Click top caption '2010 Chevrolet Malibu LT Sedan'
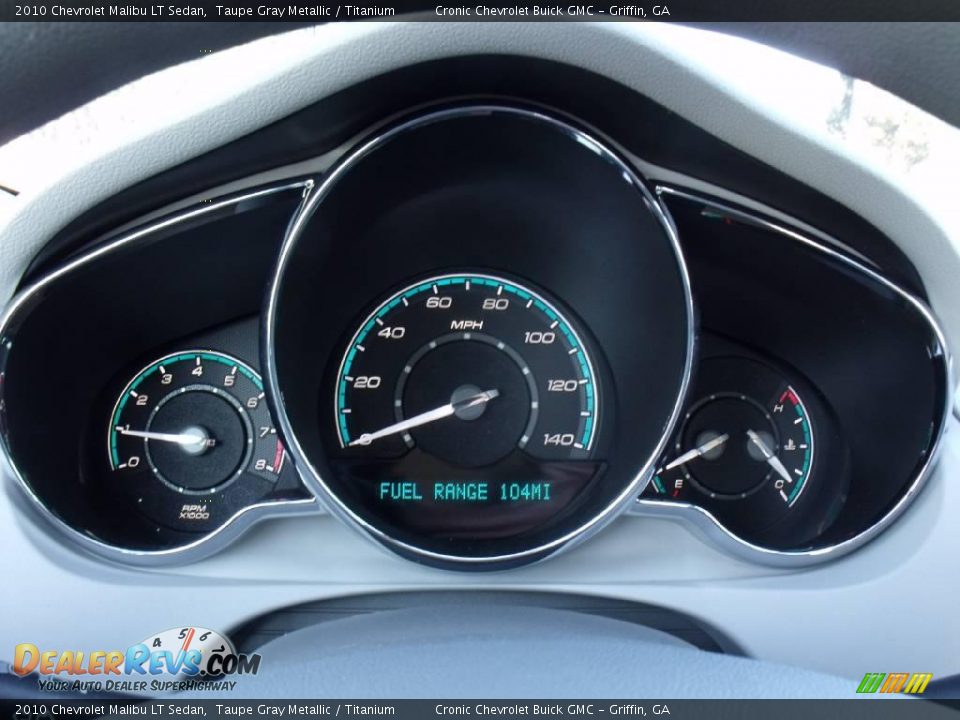This screenshot has width=960, height=720. (x=110, y=10)
